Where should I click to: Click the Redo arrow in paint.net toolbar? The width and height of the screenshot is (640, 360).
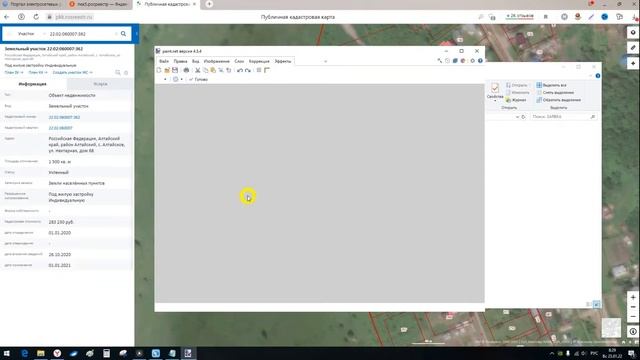[x=248, y=70]
